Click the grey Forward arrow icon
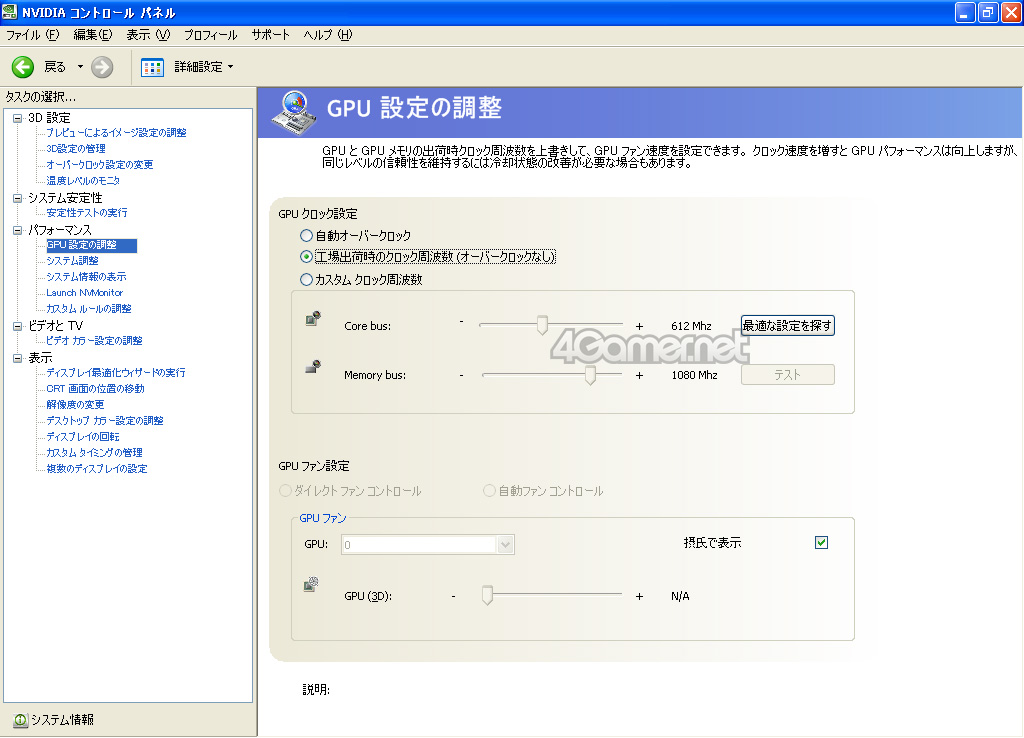 102,67
